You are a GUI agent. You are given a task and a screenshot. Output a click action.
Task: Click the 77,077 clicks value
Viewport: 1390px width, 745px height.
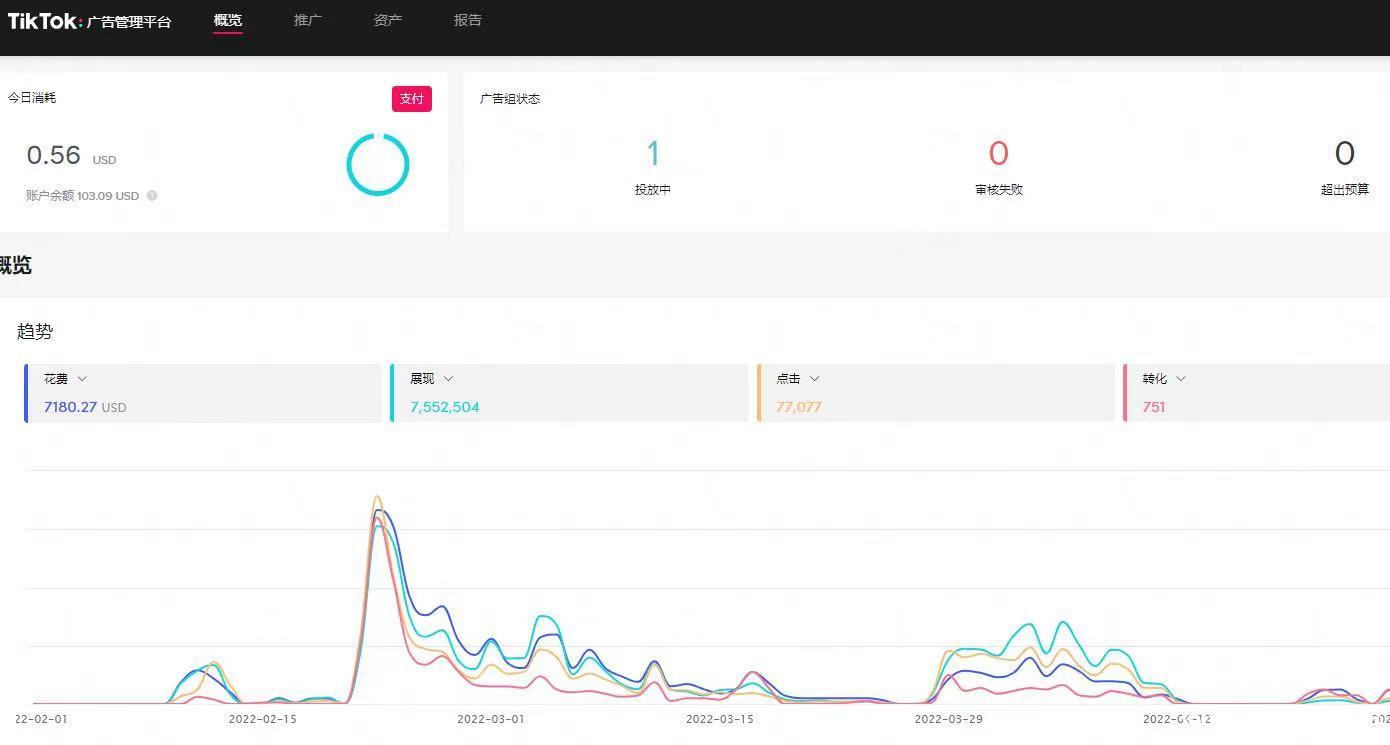click(x=798, y=407)
